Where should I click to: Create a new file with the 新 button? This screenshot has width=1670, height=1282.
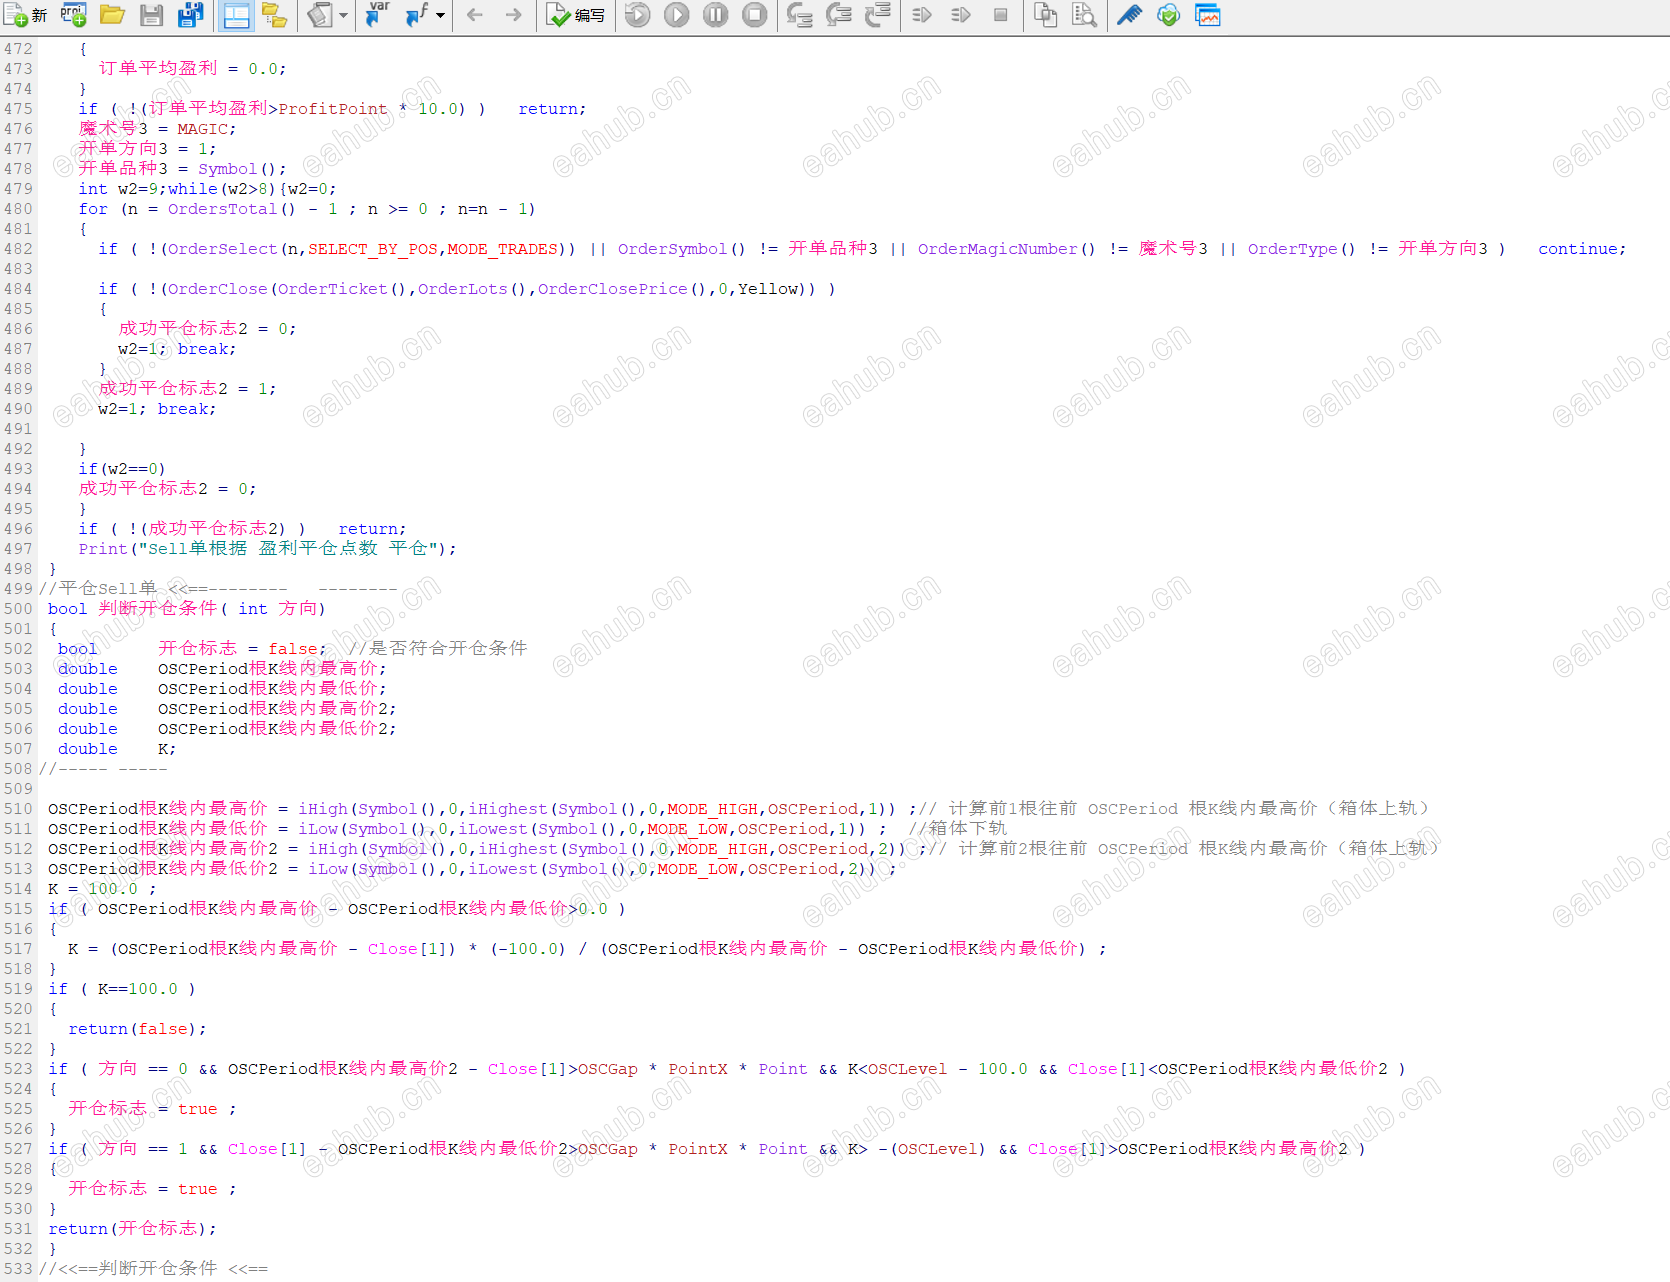[26, 15]
